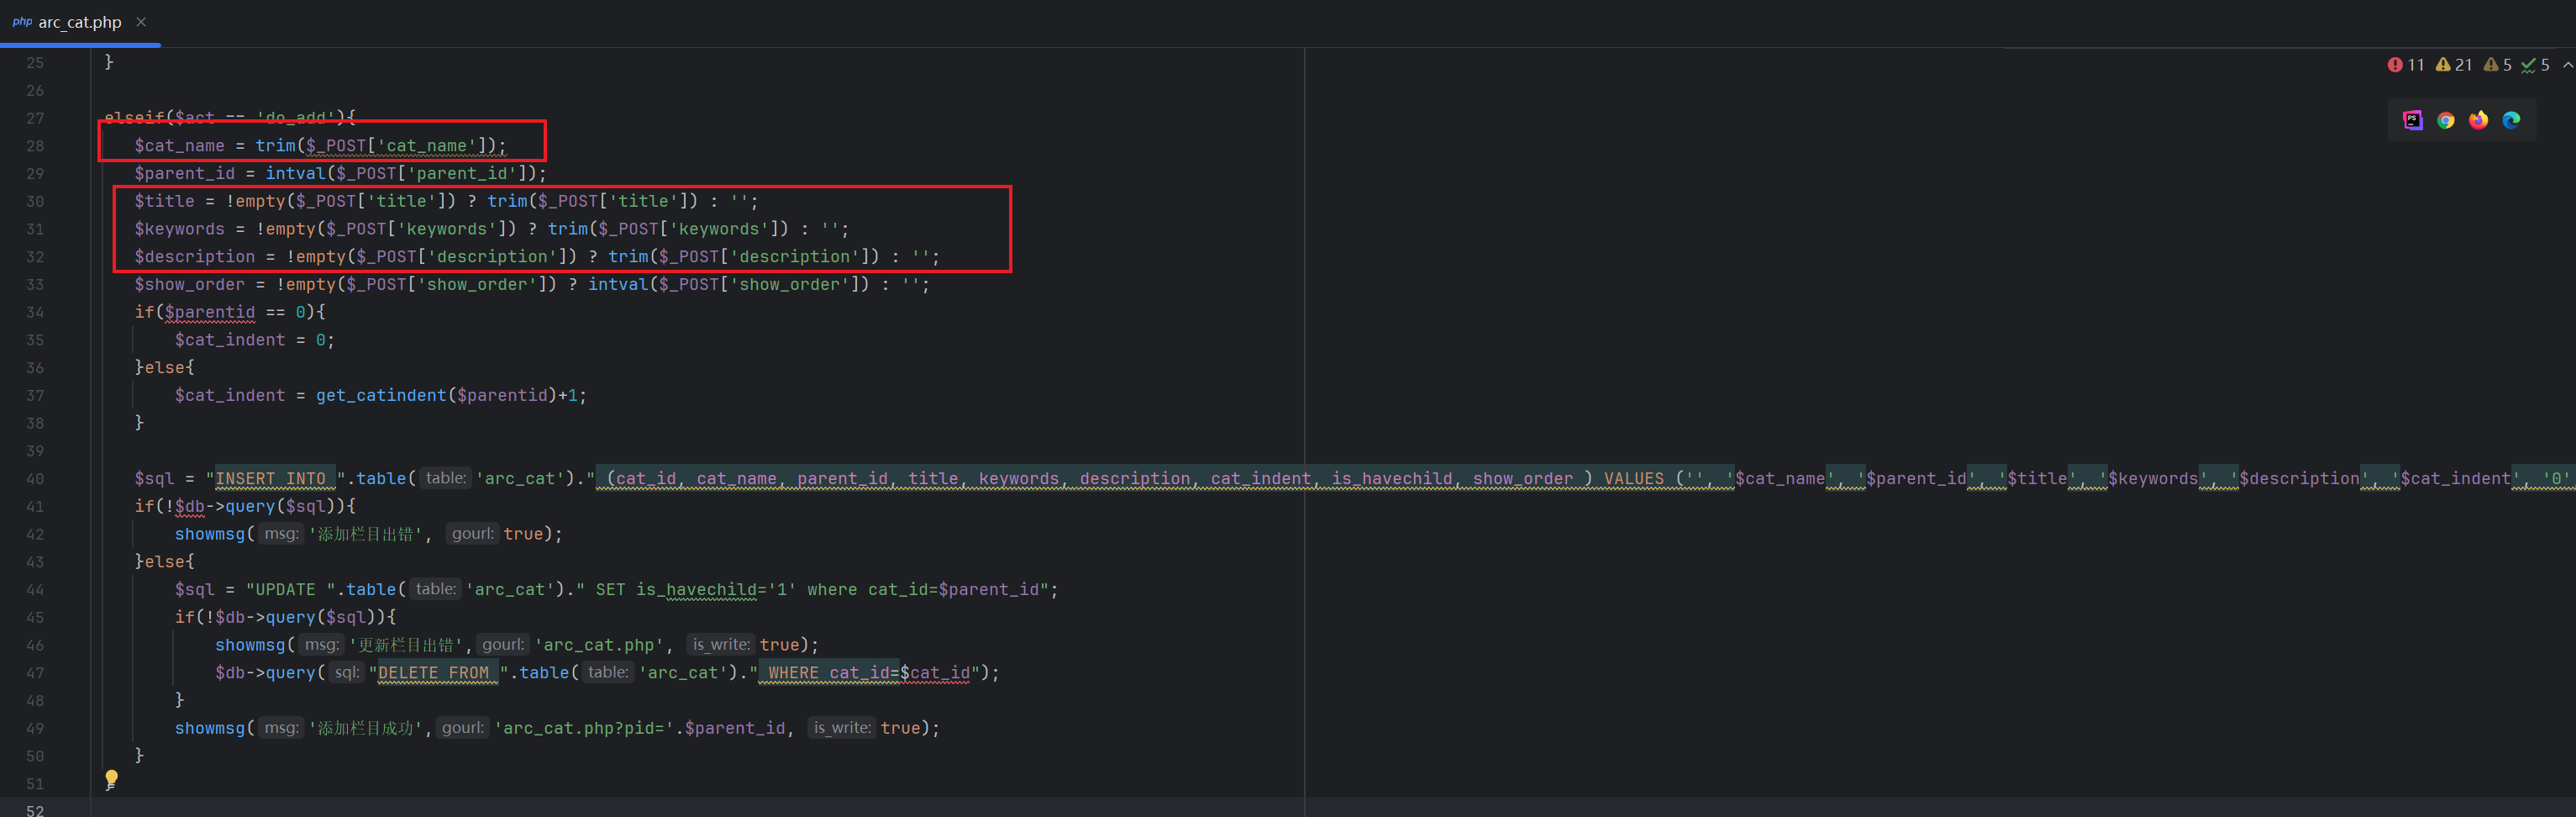Image resolution: width=2576 pixels, height=817 pixels.
Task: Click the get_catindent function call on line 37
Action: (x=381, y=396)
